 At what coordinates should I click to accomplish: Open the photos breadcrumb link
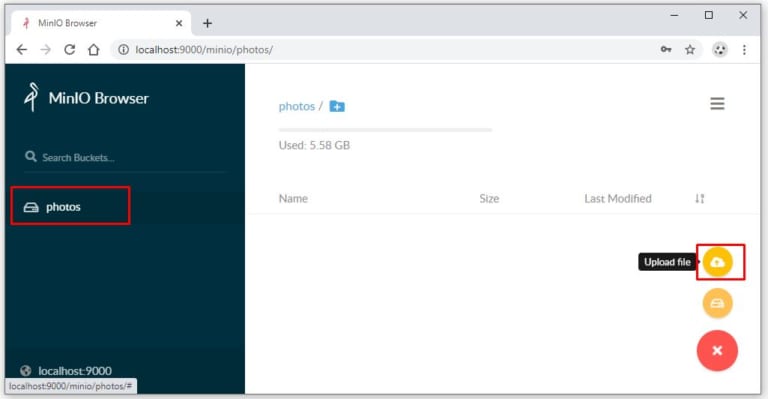point(296,106)
